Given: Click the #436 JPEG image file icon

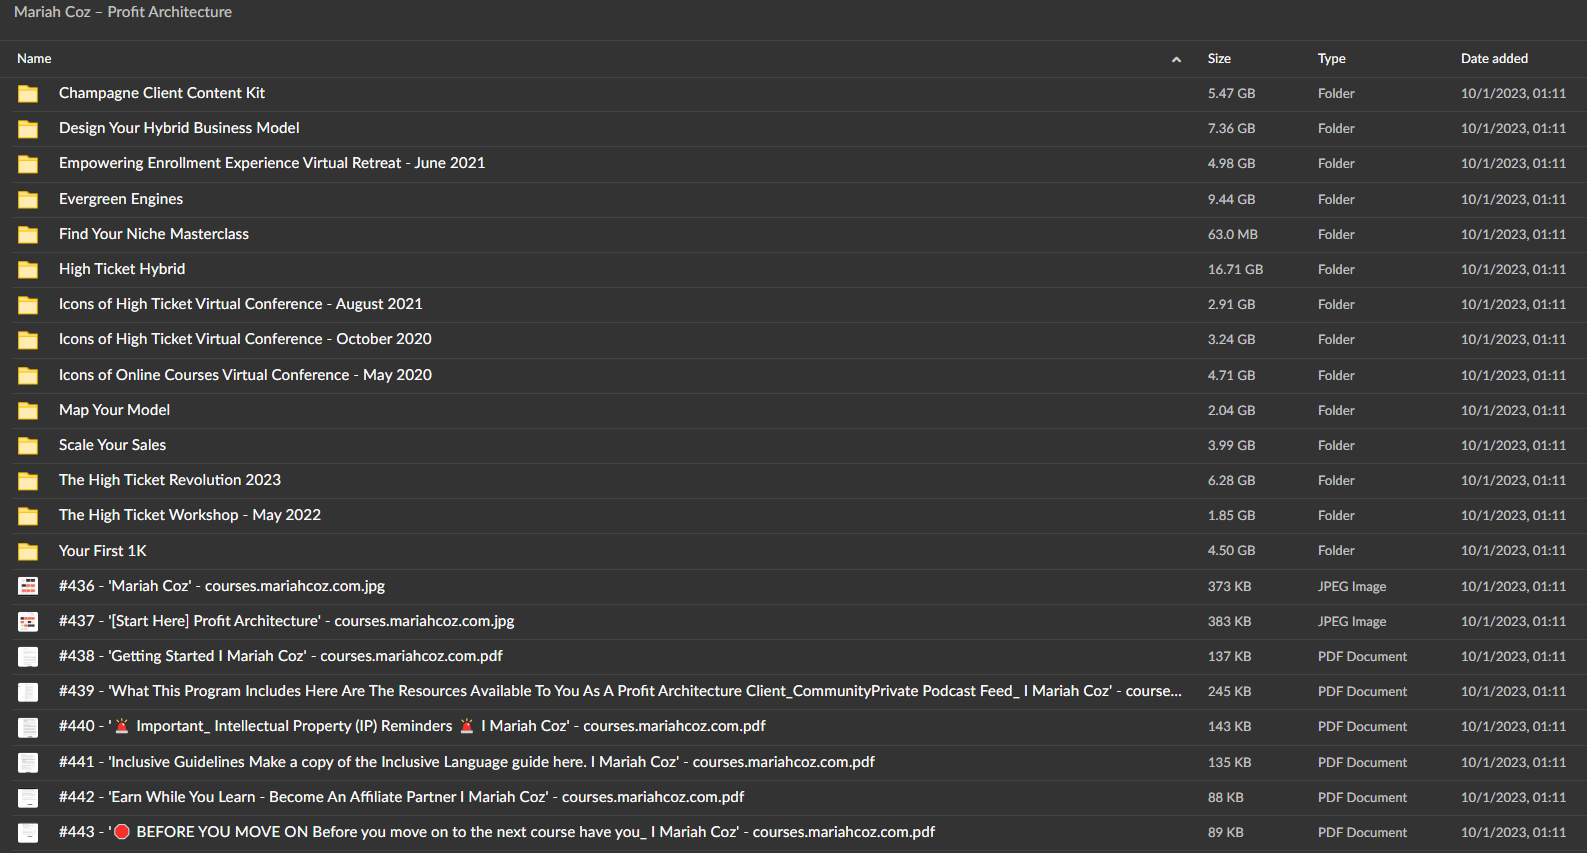Looking at the screenshot, I should click(28, 587).
